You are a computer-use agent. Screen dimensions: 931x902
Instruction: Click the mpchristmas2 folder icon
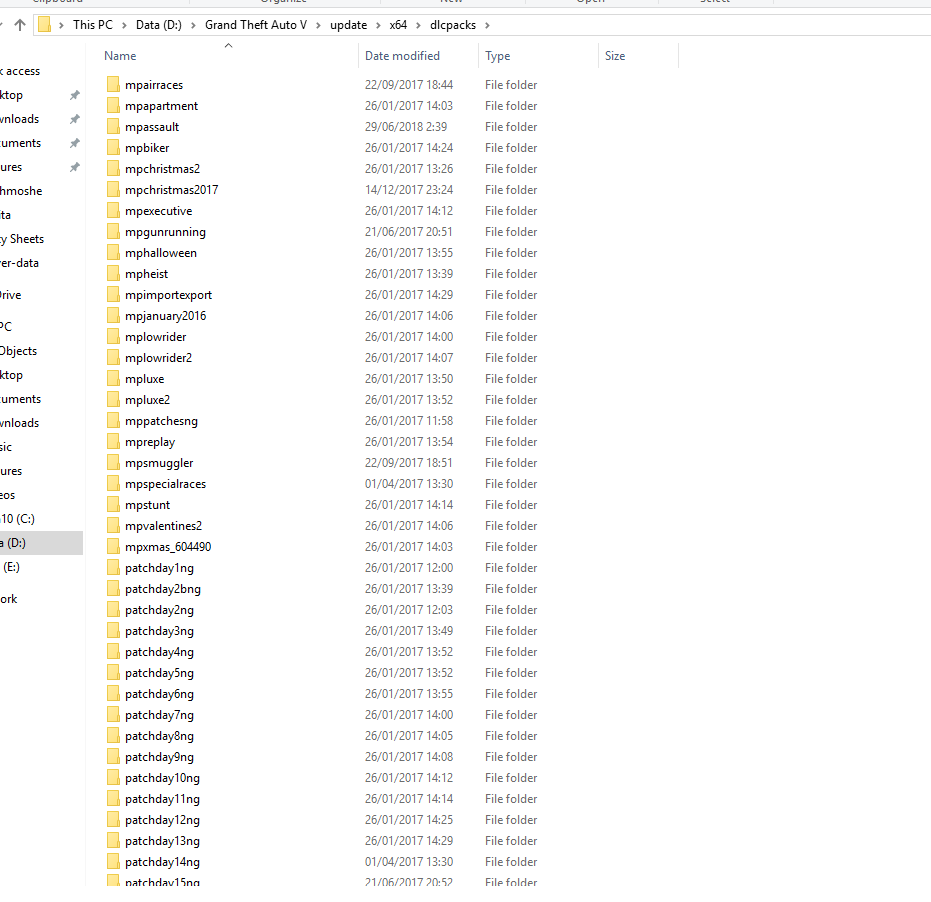113,169
